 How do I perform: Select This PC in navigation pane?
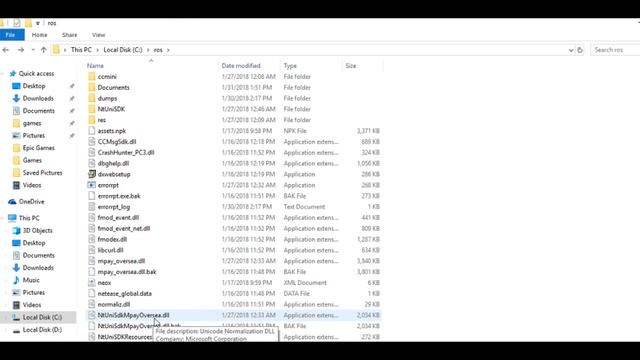[29, 218]
